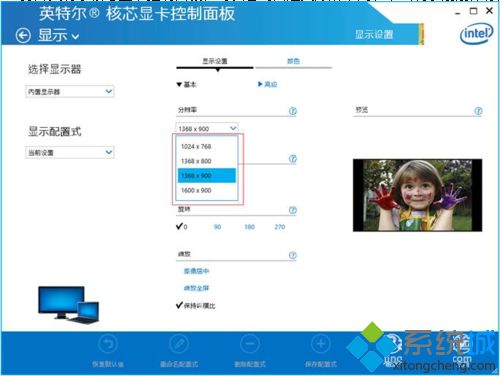500x376 pixels.
Task: Open help for 旋转 setting
Action: pyautogui.click(x=293, y=210)
